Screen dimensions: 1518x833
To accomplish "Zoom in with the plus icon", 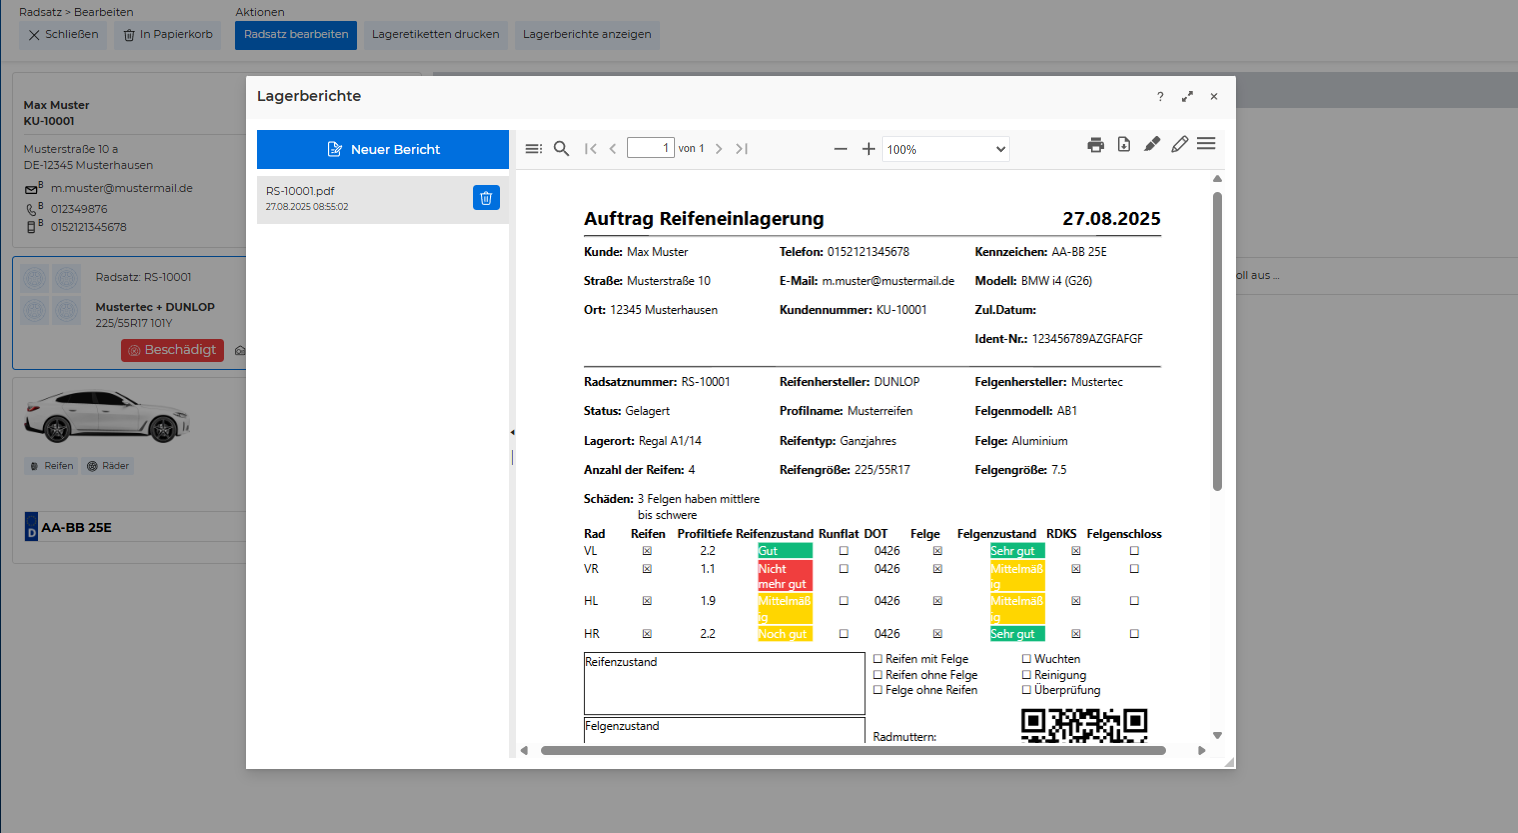I will click(869, 149).
